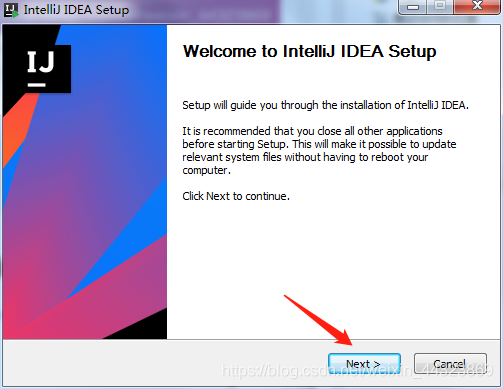Close the setup window with X
The width and height of the screenshot is (503, 389).
(477, 6)
